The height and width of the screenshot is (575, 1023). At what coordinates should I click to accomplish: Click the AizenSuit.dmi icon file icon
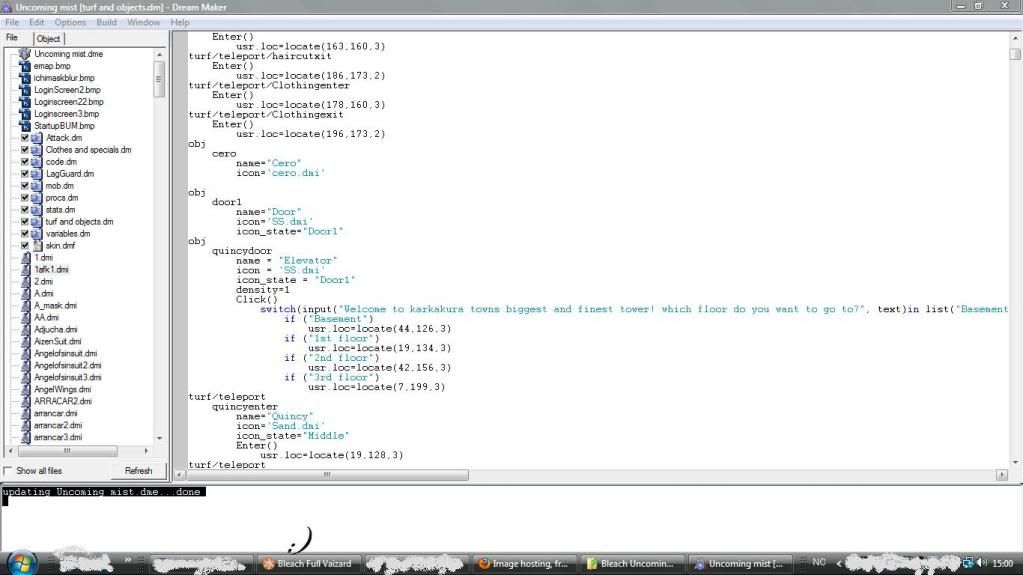pyautogui.click(x=25, y=342)
